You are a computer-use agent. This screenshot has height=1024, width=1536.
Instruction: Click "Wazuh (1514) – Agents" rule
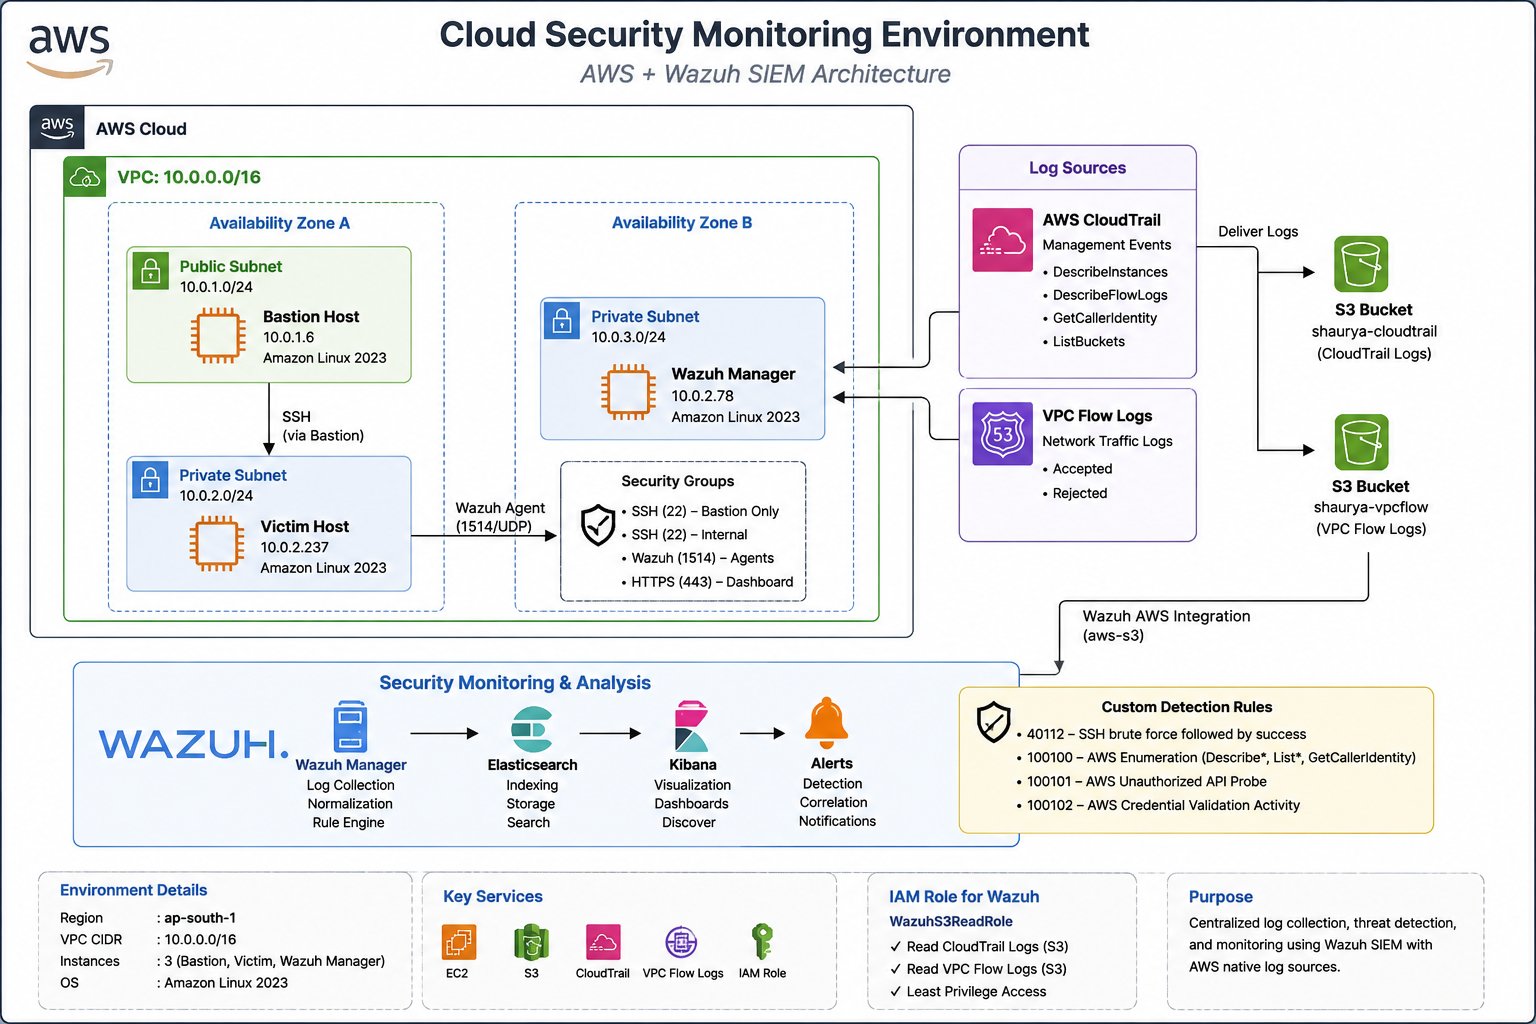tap(702, 558)
